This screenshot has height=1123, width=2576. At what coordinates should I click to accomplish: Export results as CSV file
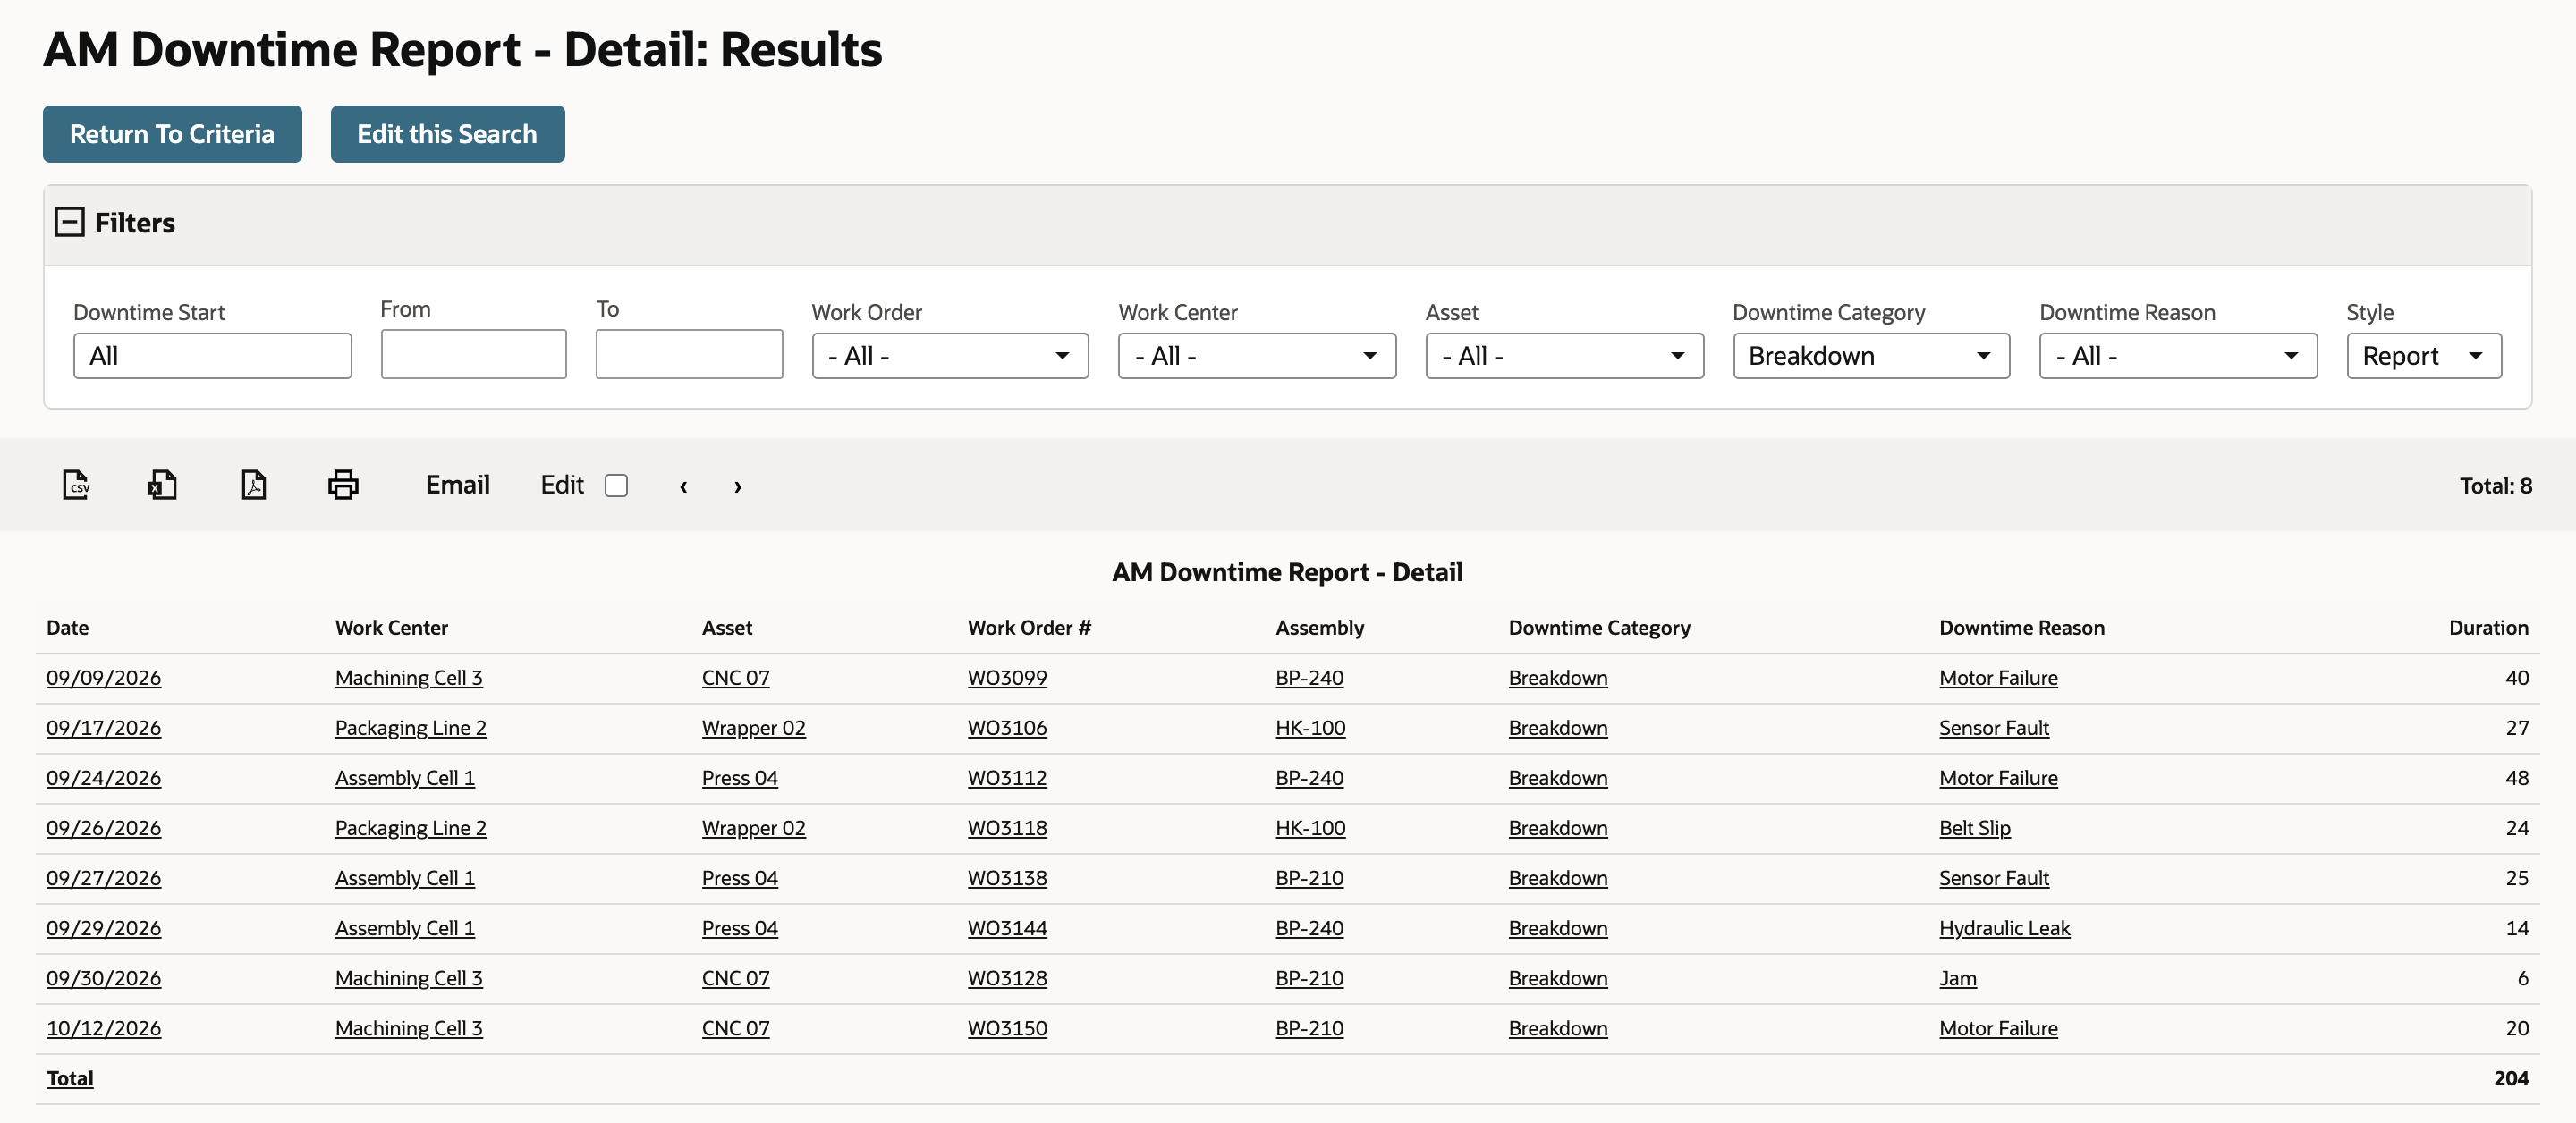76,485
